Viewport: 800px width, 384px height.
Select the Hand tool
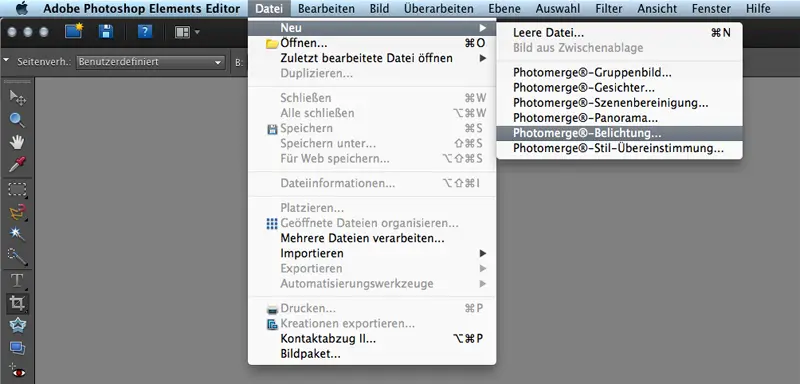(17, 142)
